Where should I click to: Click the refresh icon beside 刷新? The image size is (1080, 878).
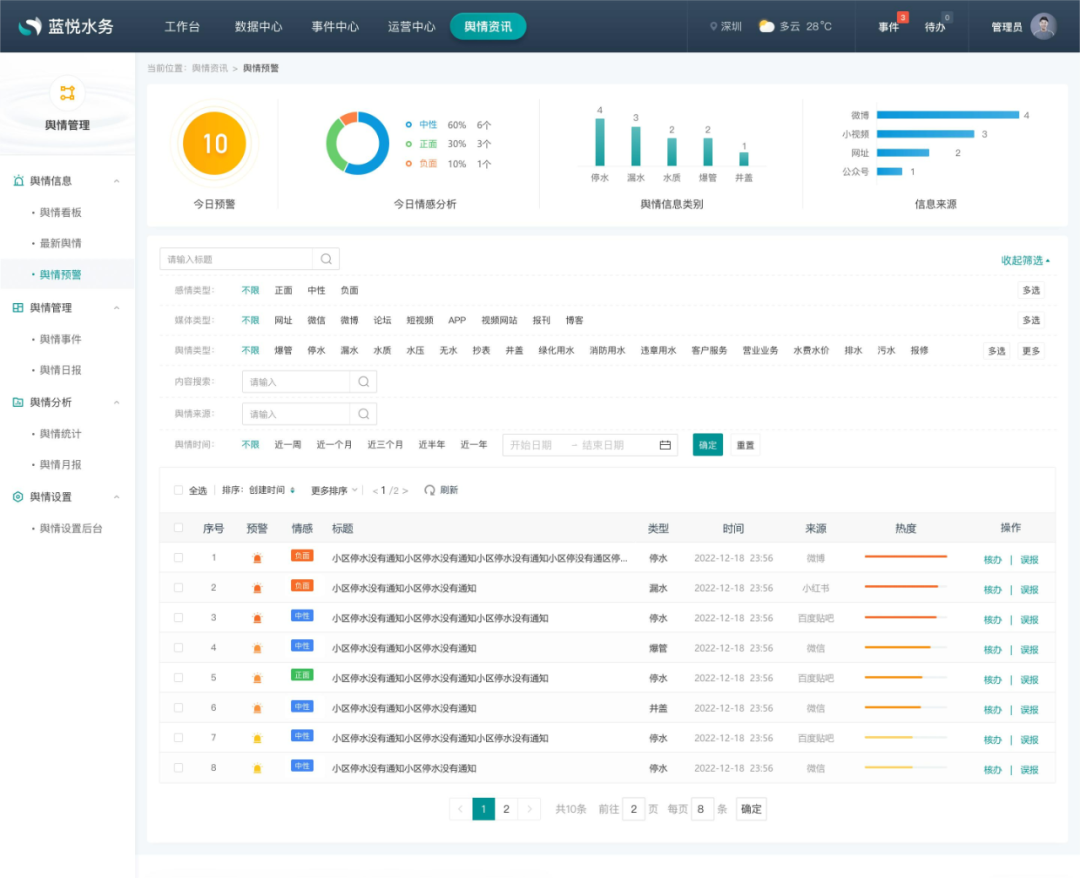tap(430, 490)
